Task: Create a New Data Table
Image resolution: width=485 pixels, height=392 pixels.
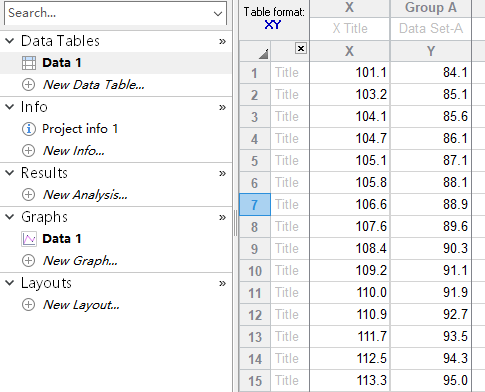Action: point(94,85)
